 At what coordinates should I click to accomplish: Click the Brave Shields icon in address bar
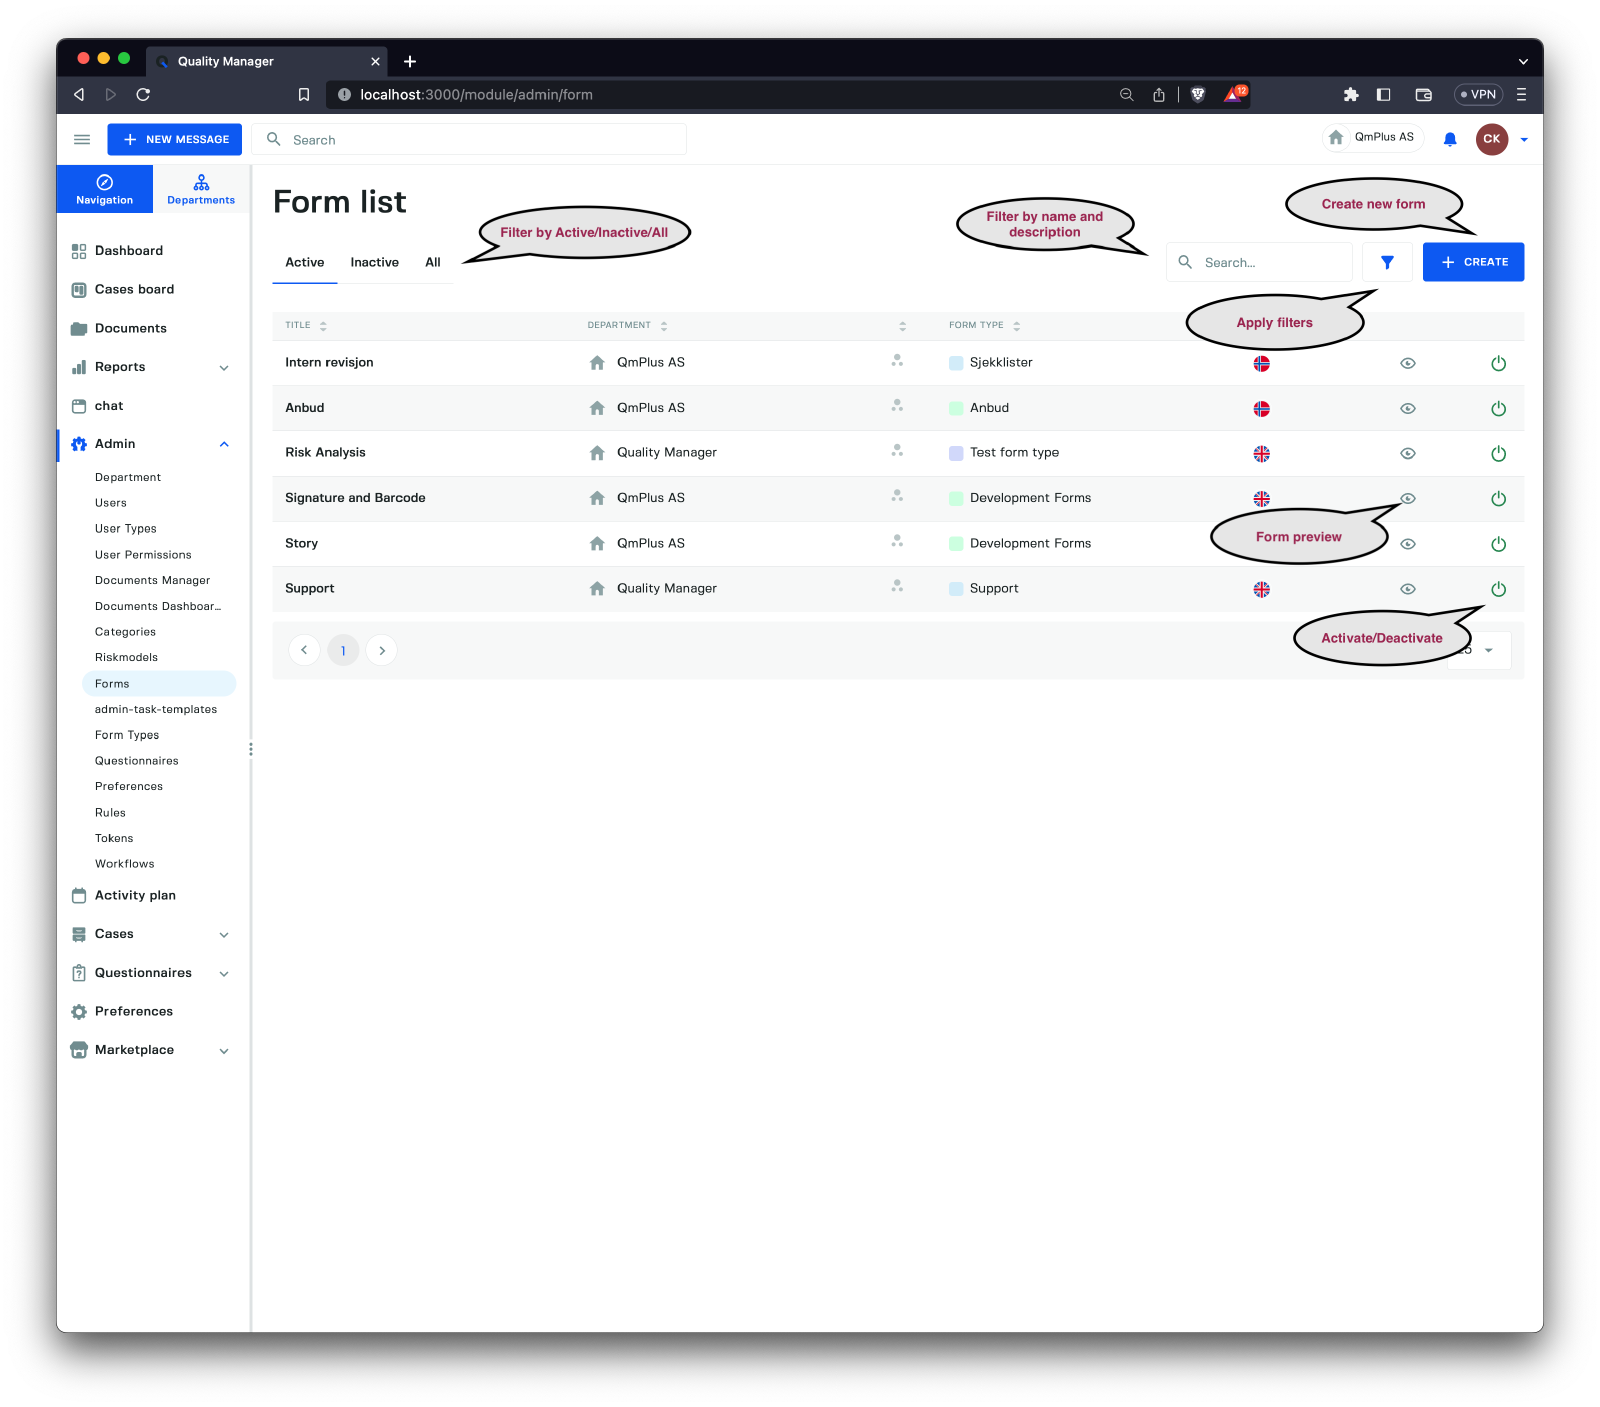(x=1198, y=95)
